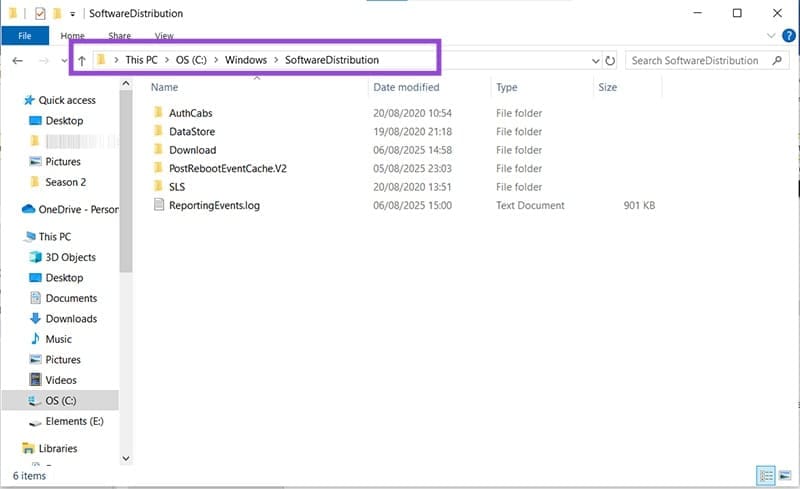Switch to large icons view
Viewport: 800px width, 489px height.
[x=783, y=475]
